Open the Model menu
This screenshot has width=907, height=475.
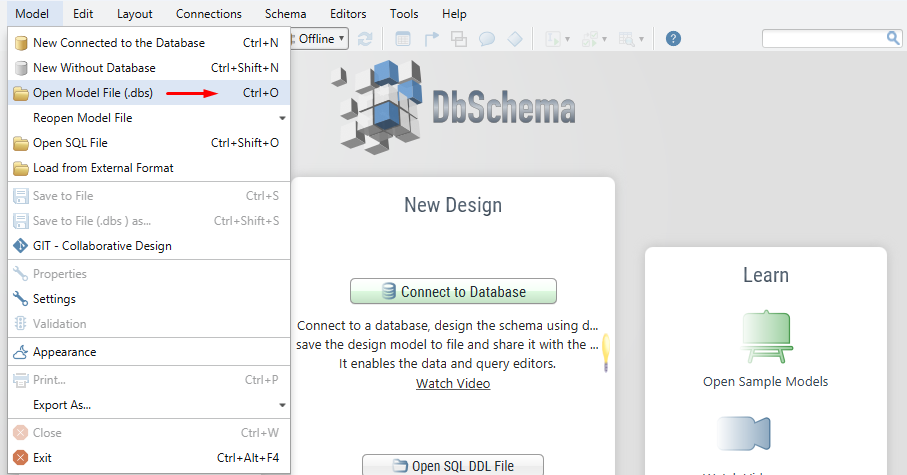pos(32,13)
